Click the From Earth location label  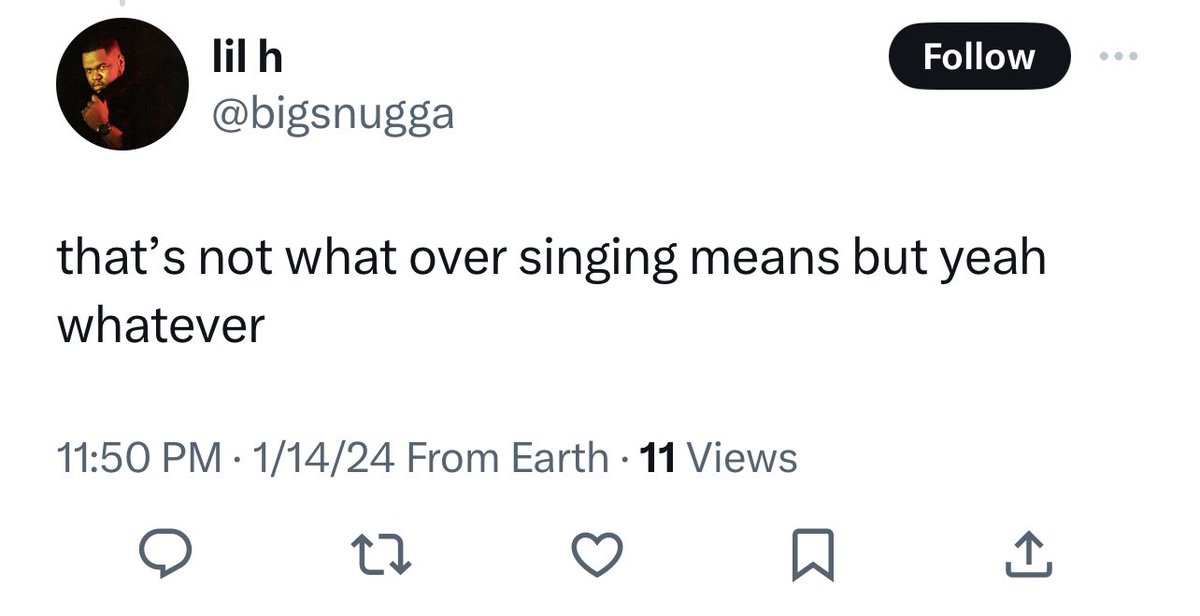508,458
